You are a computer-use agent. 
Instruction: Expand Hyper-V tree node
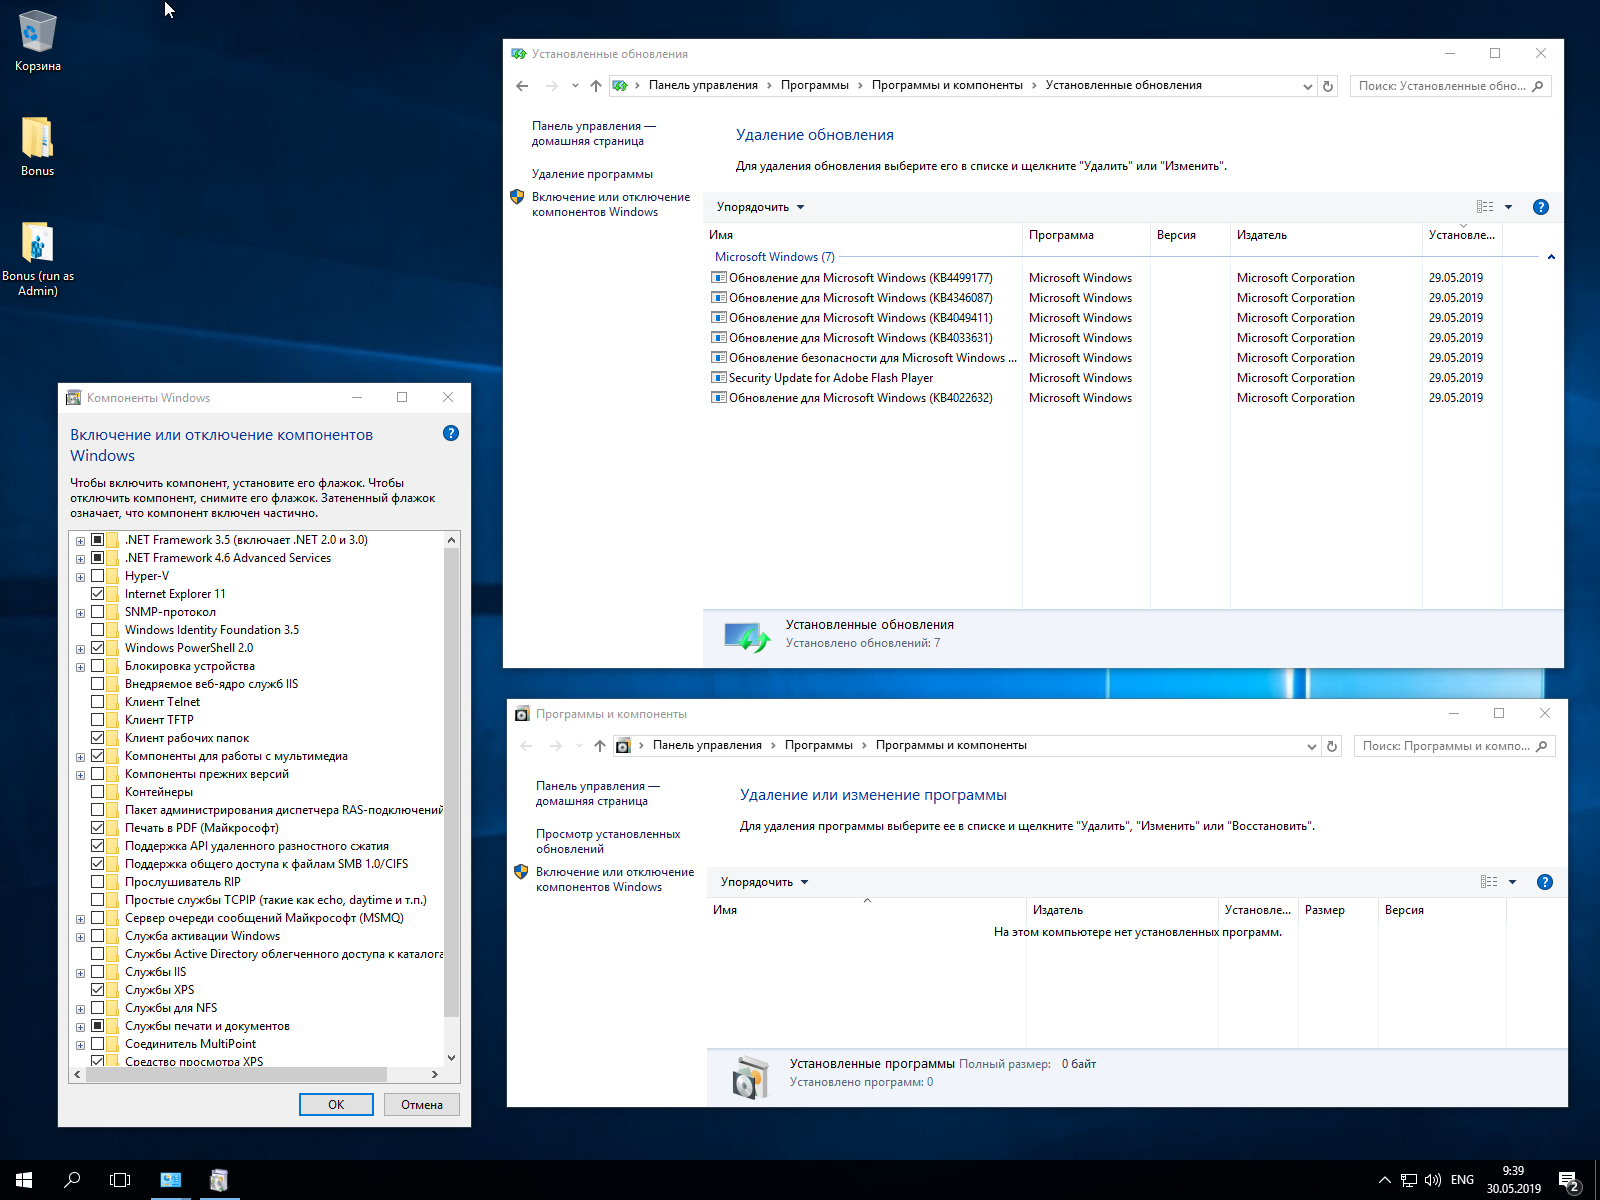pos(80,577)
